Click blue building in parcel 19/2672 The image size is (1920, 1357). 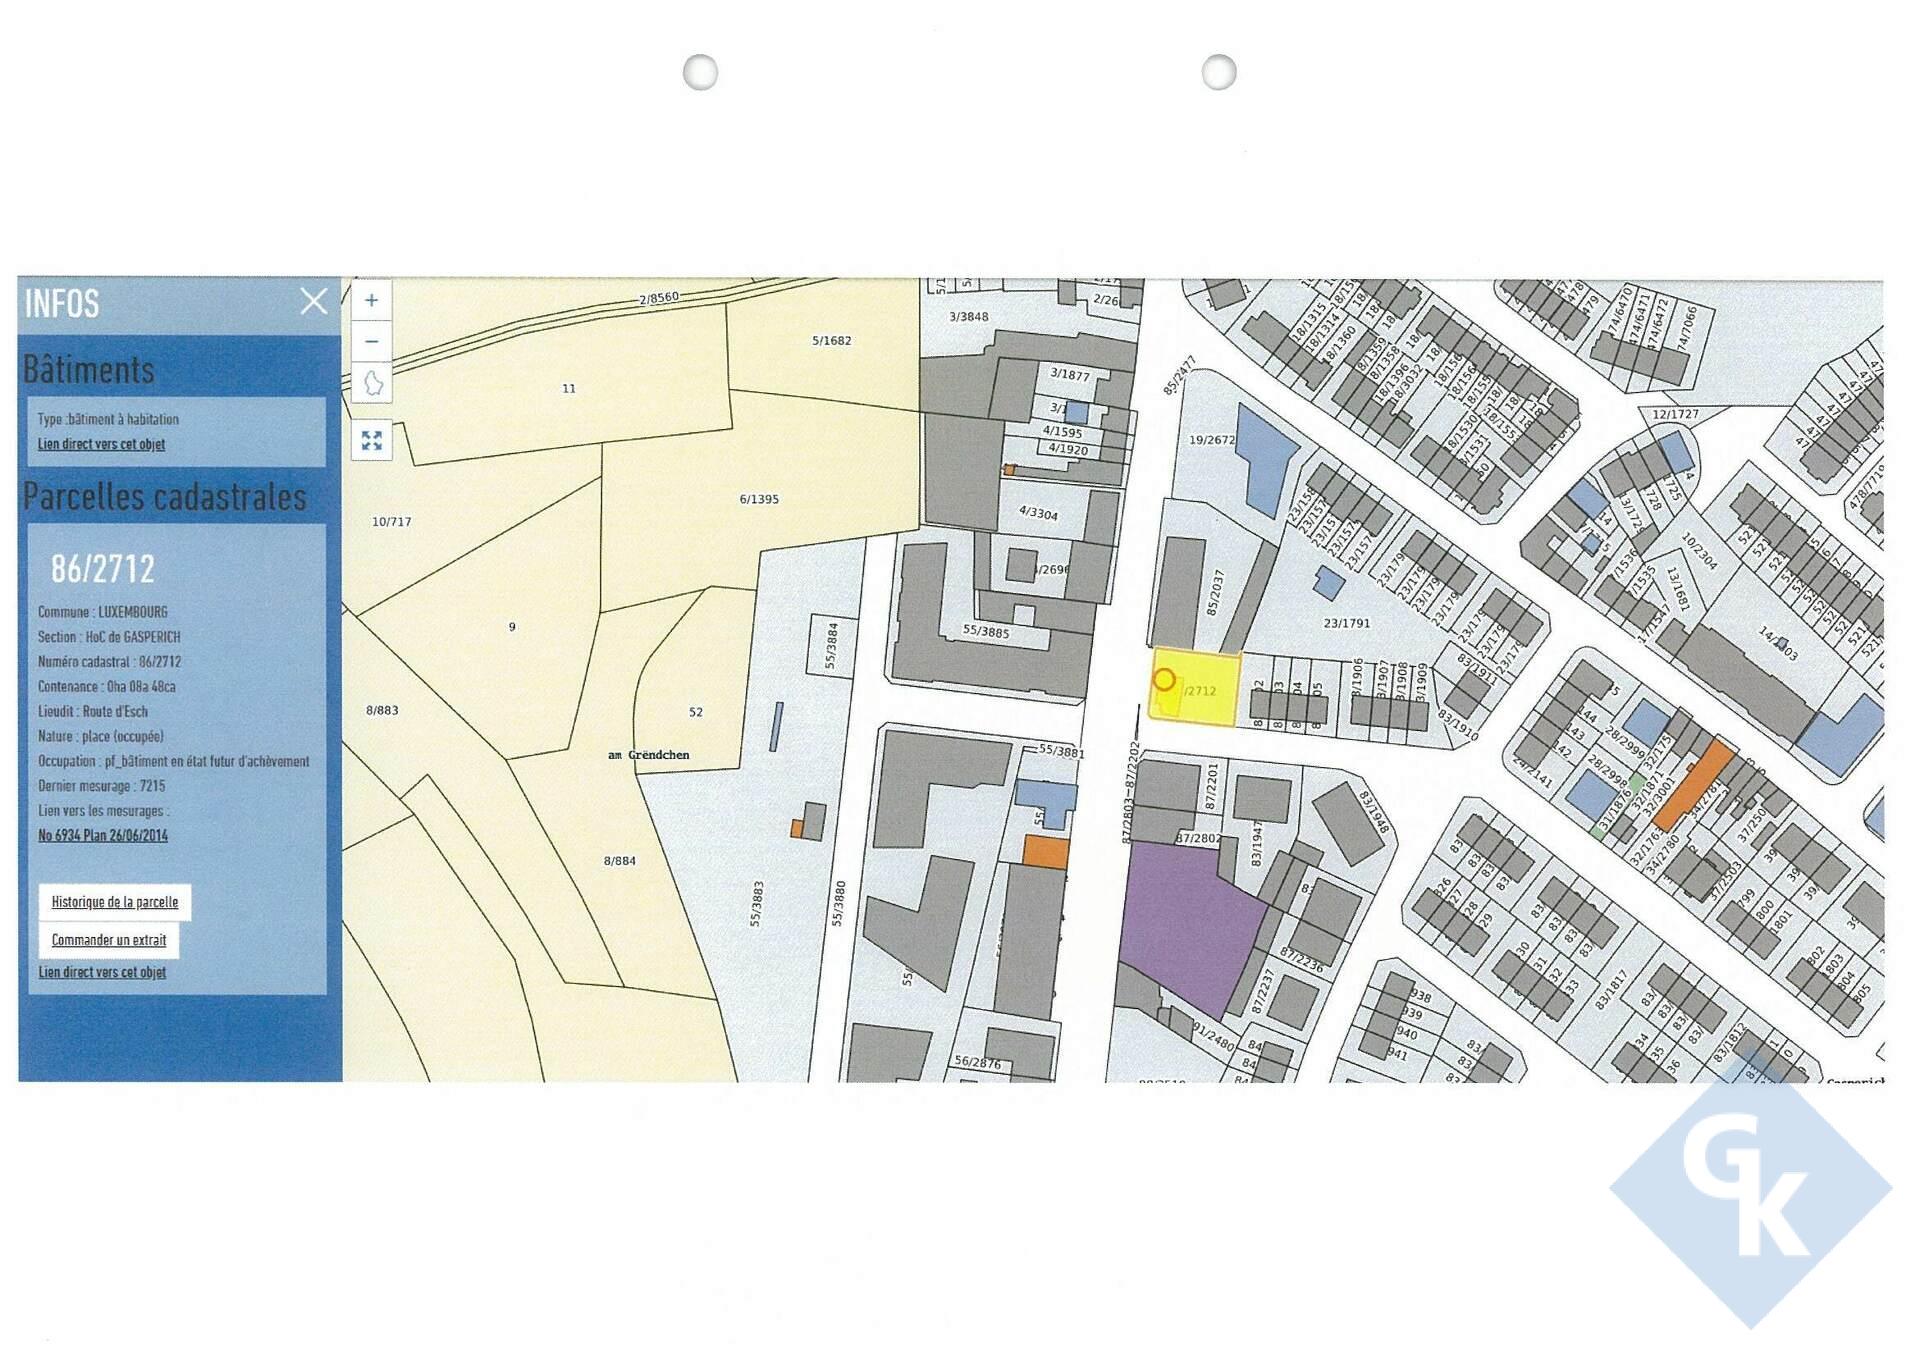pyautogui.click(x=1265, y=460)
